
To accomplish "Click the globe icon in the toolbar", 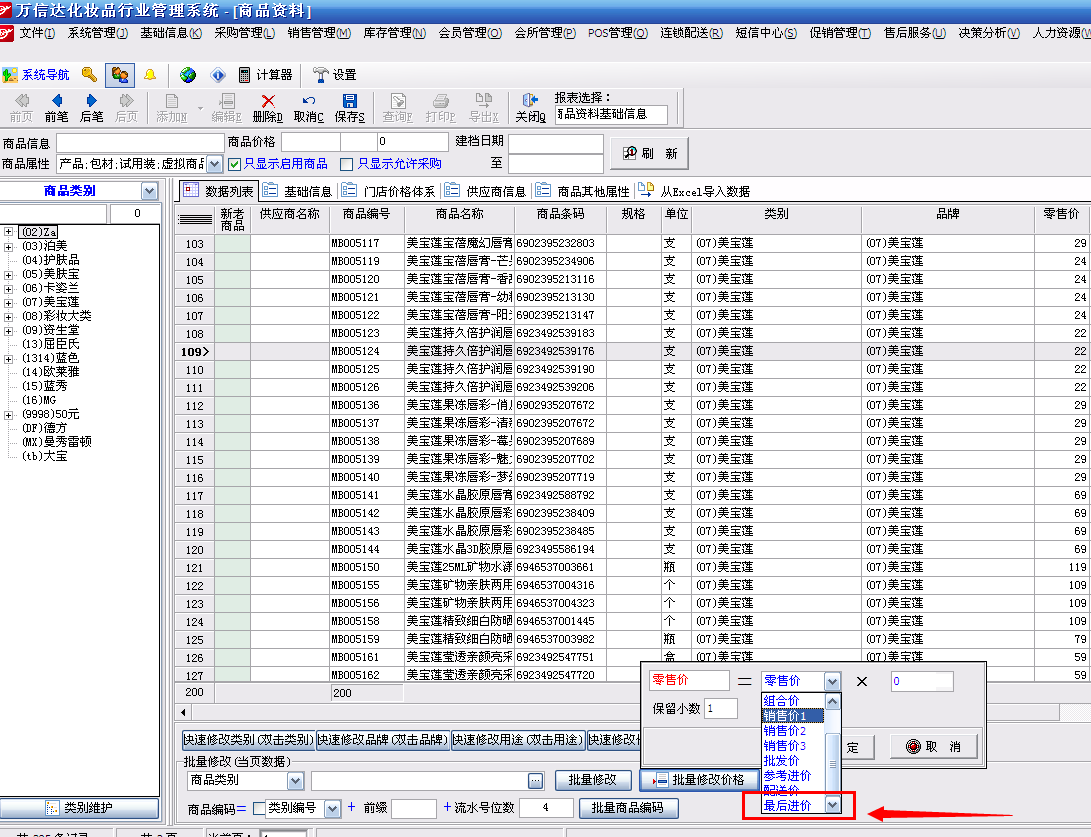I will click(188, 74).
